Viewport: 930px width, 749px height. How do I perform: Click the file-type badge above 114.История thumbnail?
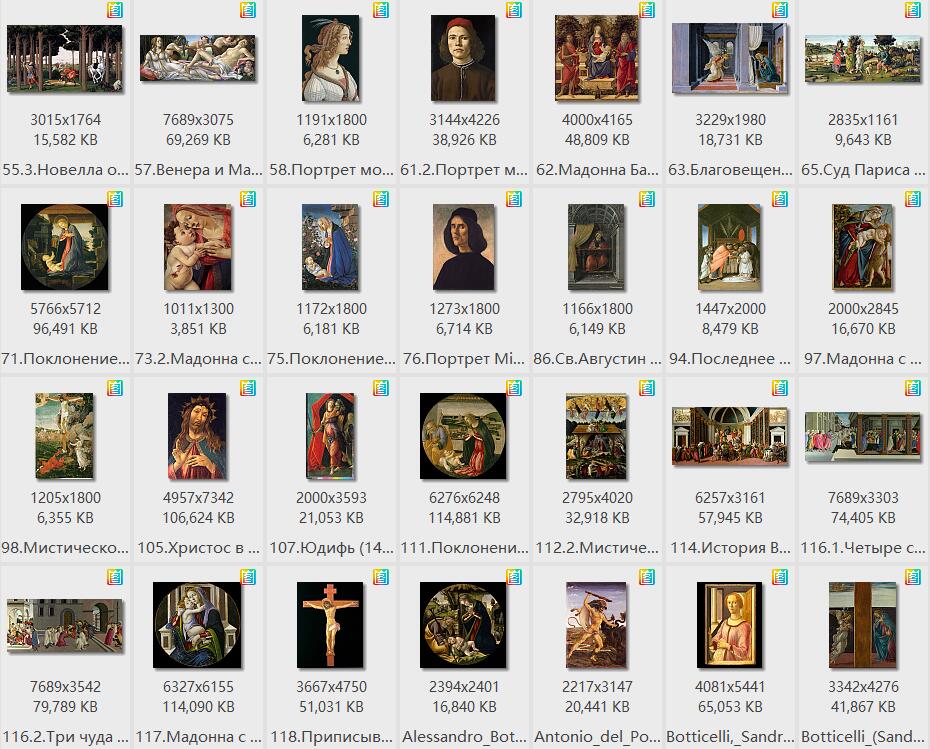coord(779,388)
